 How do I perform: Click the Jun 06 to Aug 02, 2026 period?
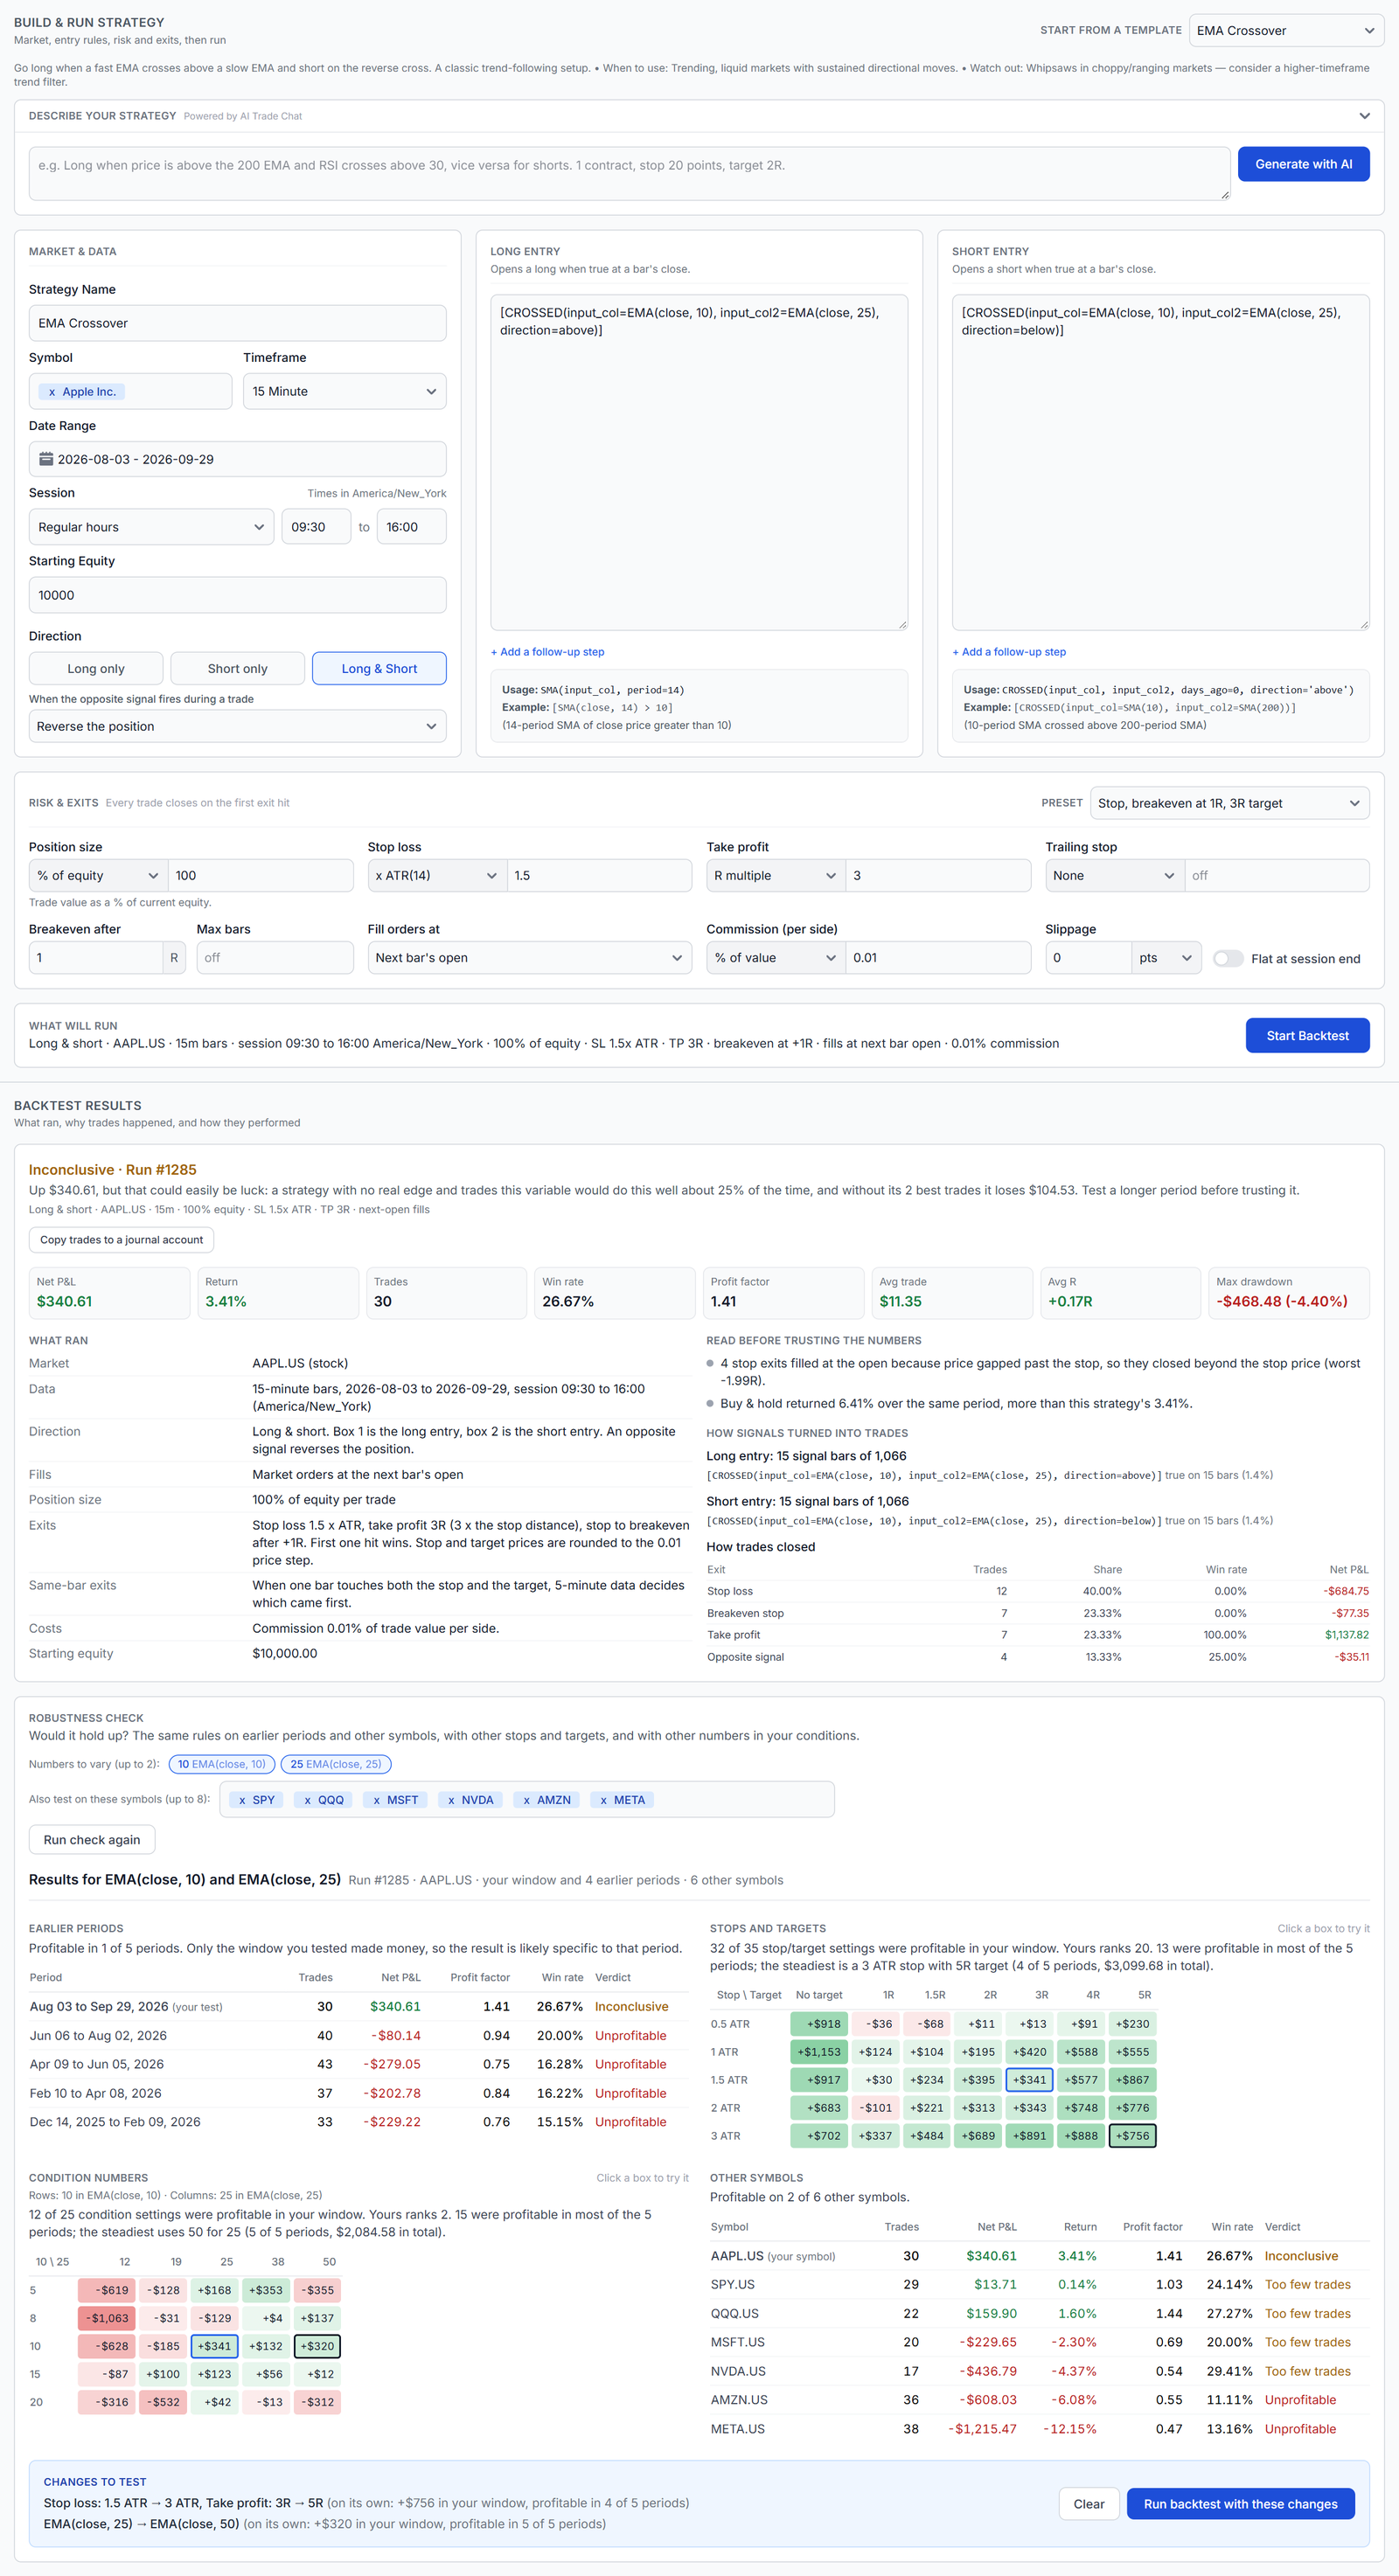[98, 2036]
